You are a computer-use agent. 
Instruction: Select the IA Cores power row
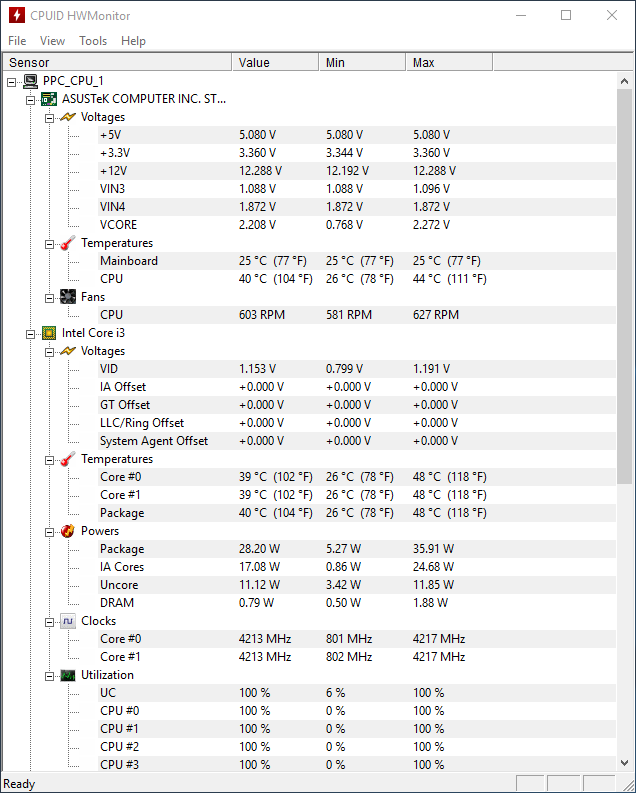357,567
